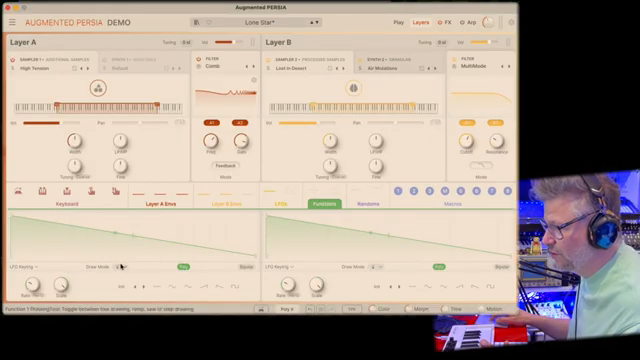Open the Layer B Envs tab
This screenshot has width=640, height=360.
click(227, 204)
